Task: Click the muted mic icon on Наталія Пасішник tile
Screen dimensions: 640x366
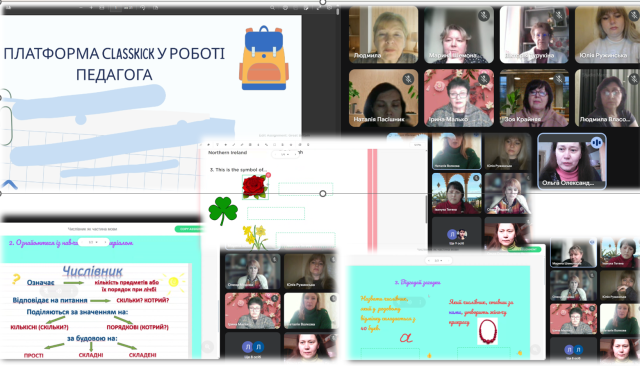Action: (408, 79)
